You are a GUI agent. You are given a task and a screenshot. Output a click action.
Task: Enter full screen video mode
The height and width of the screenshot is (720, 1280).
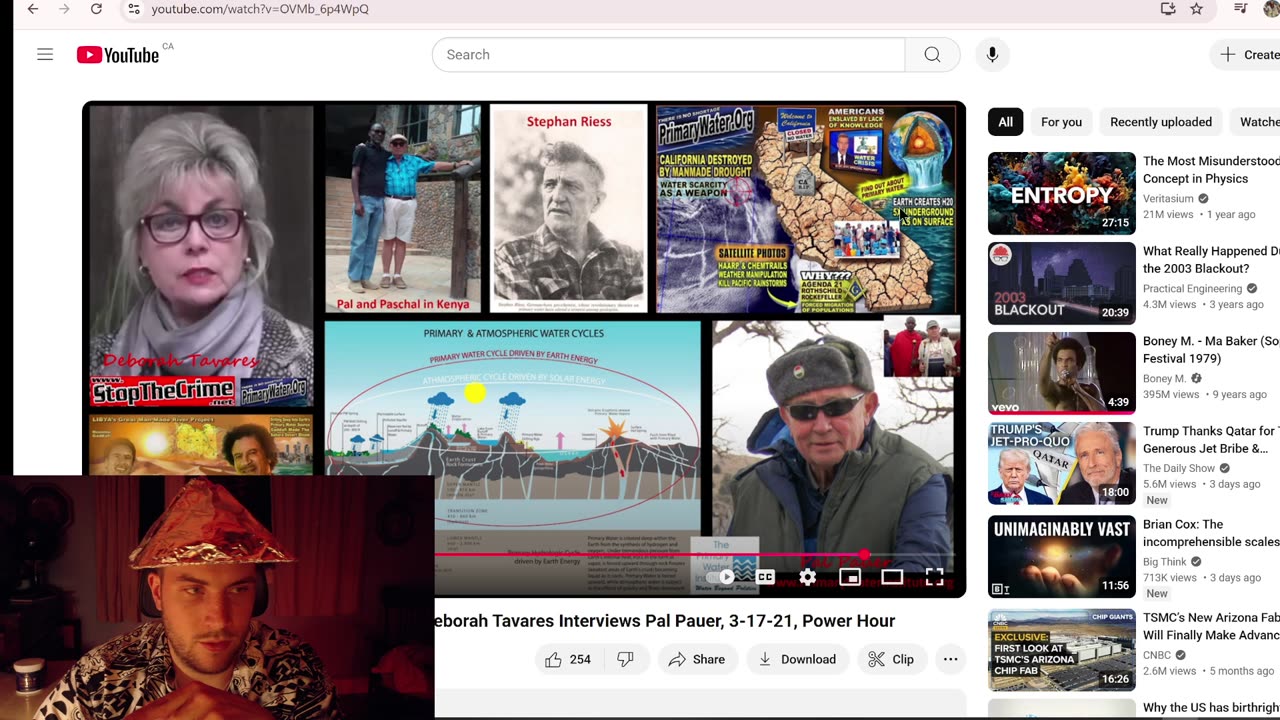(x=934, y=576)
